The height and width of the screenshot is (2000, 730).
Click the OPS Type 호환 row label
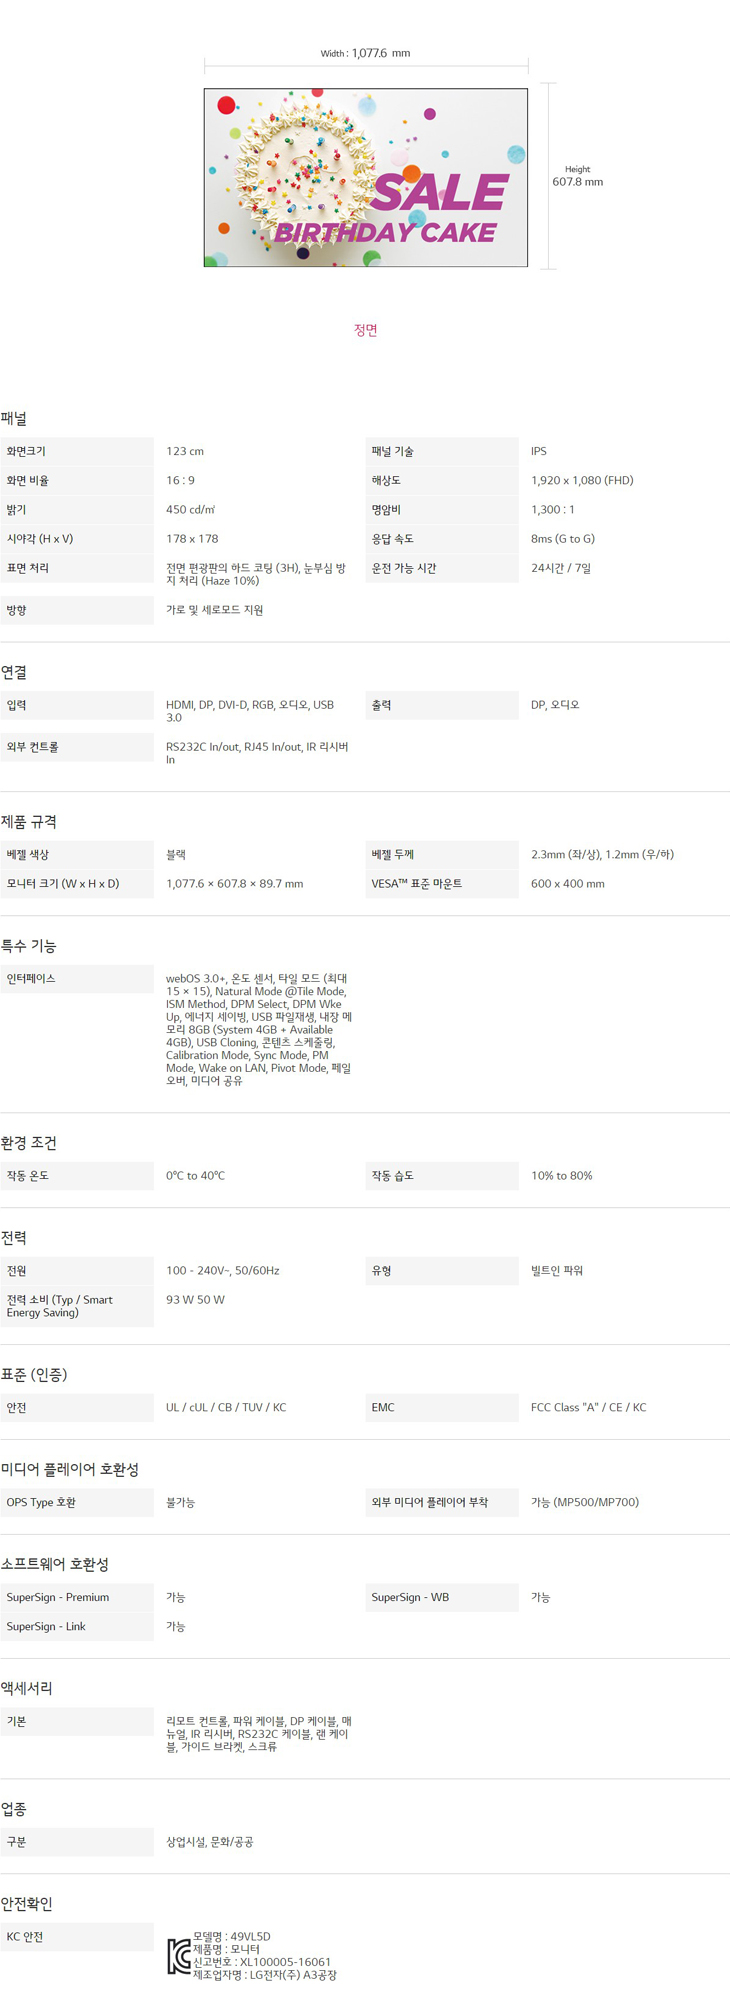[41, 1502]
